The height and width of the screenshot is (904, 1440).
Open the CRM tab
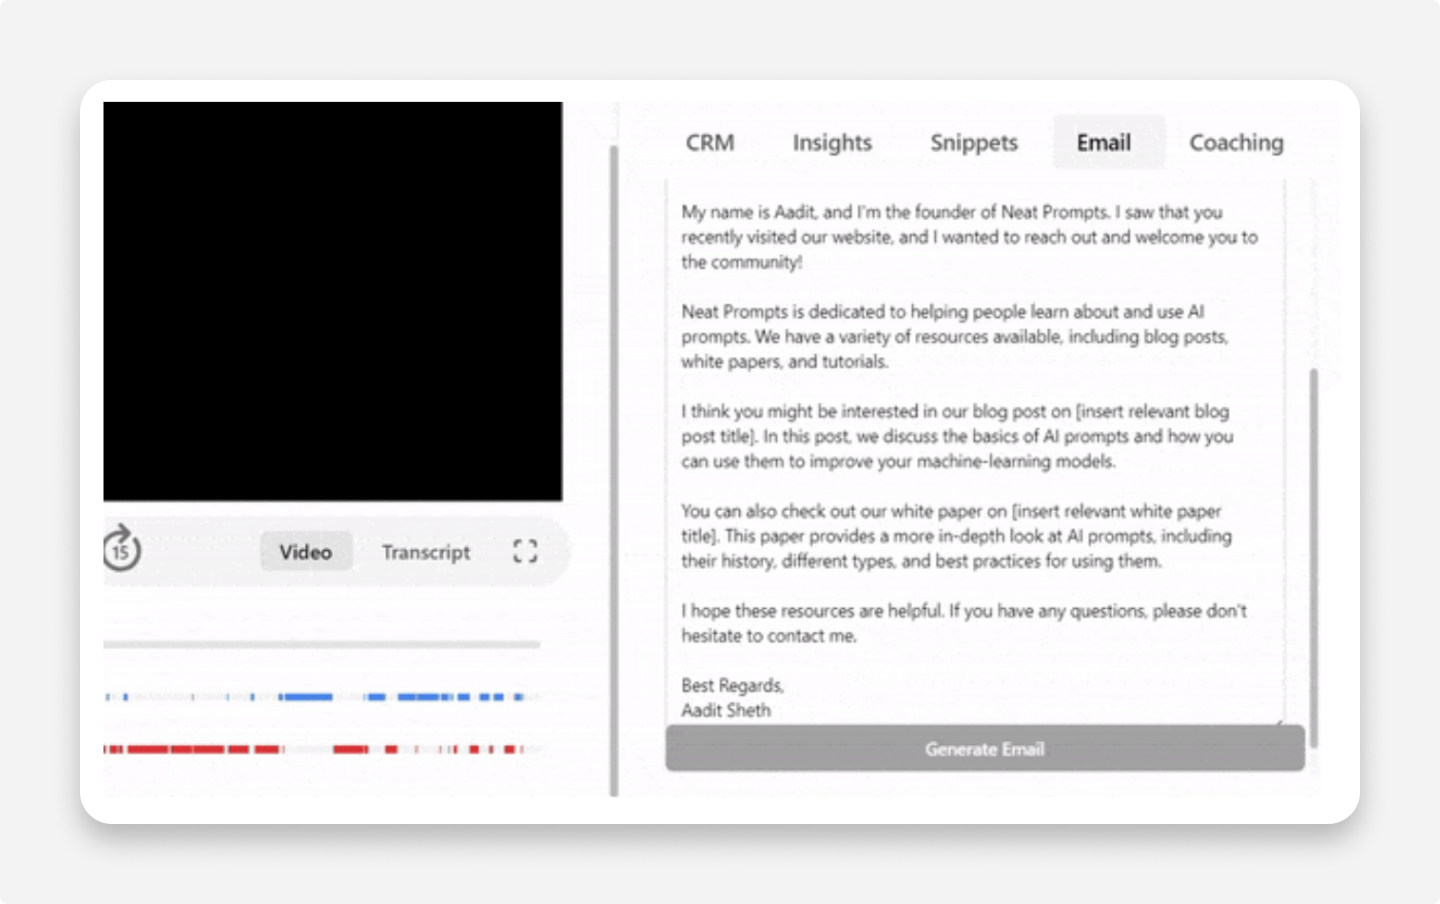pyautogui.click(x=709, y=142)
